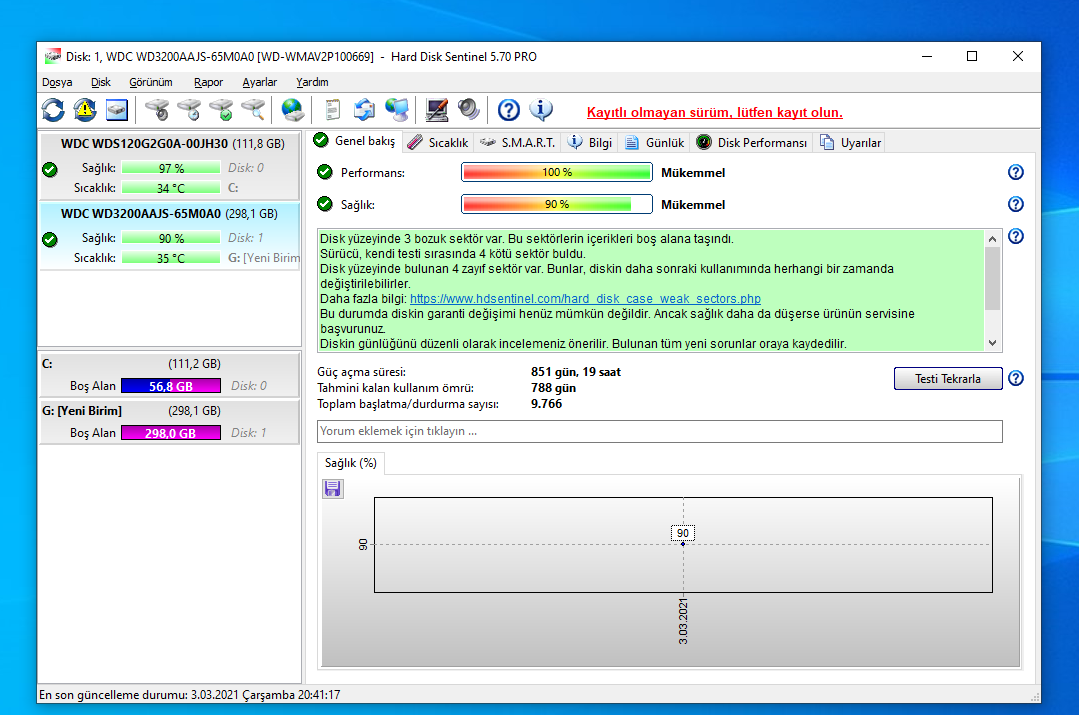Open the Dosya menu
This screenshot has height=715, width=1079.
click(x=57, y=82)
